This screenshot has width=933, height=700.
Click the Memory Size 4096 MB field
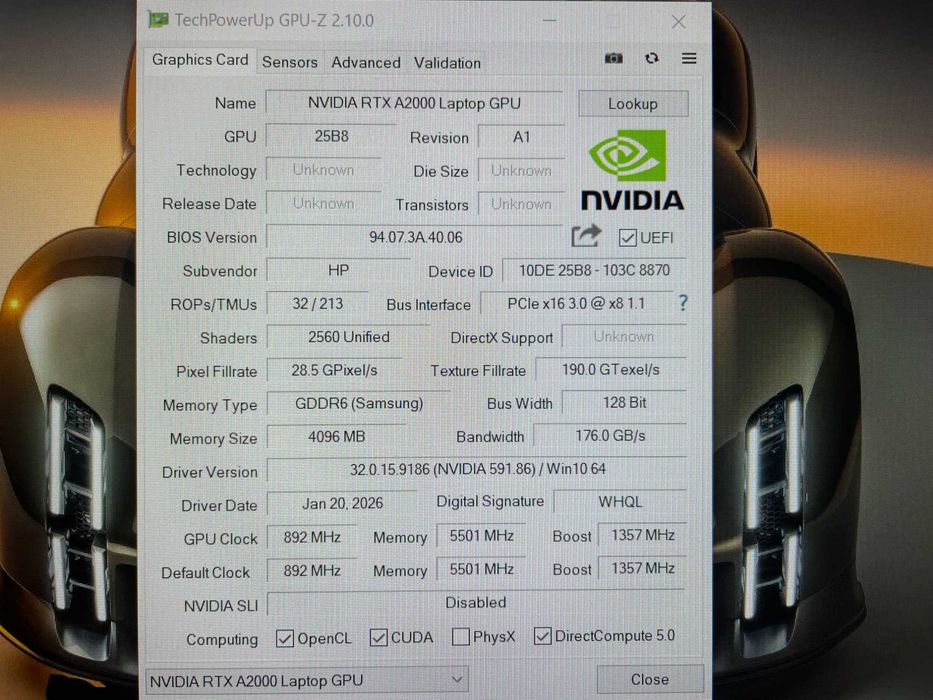[x=336, y=437]
